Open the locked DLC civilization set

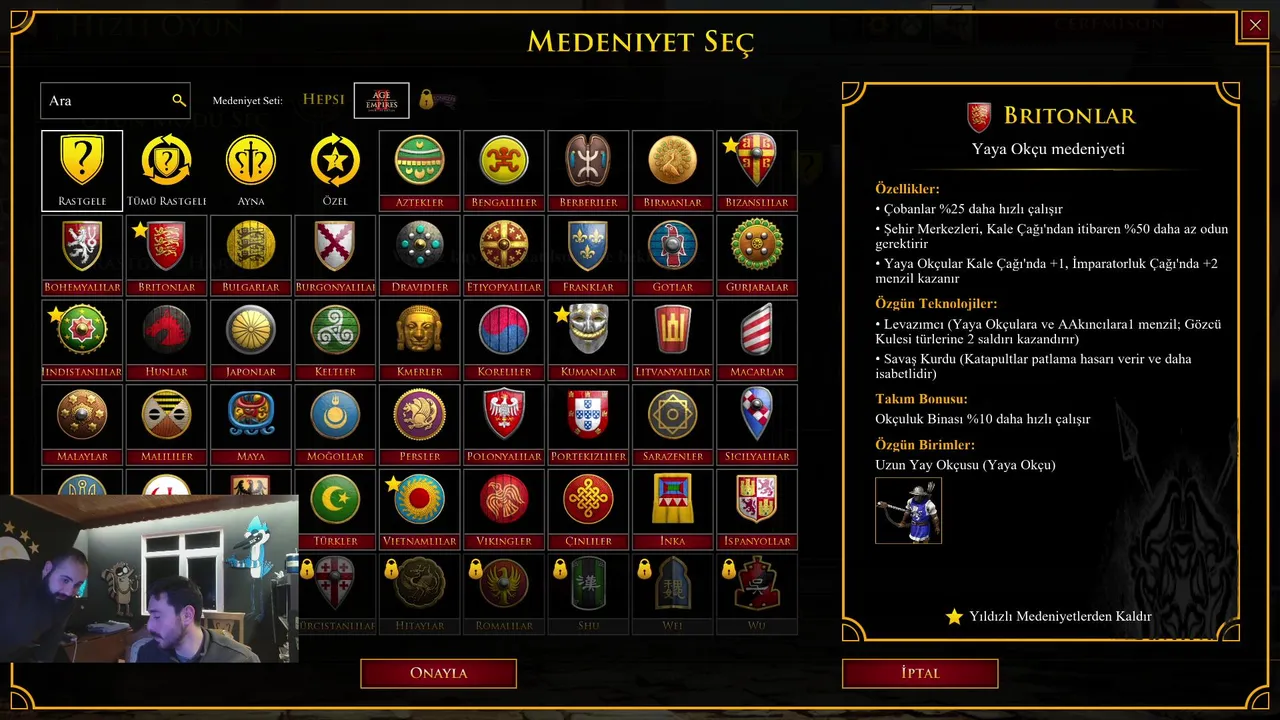tap(437, 100)
